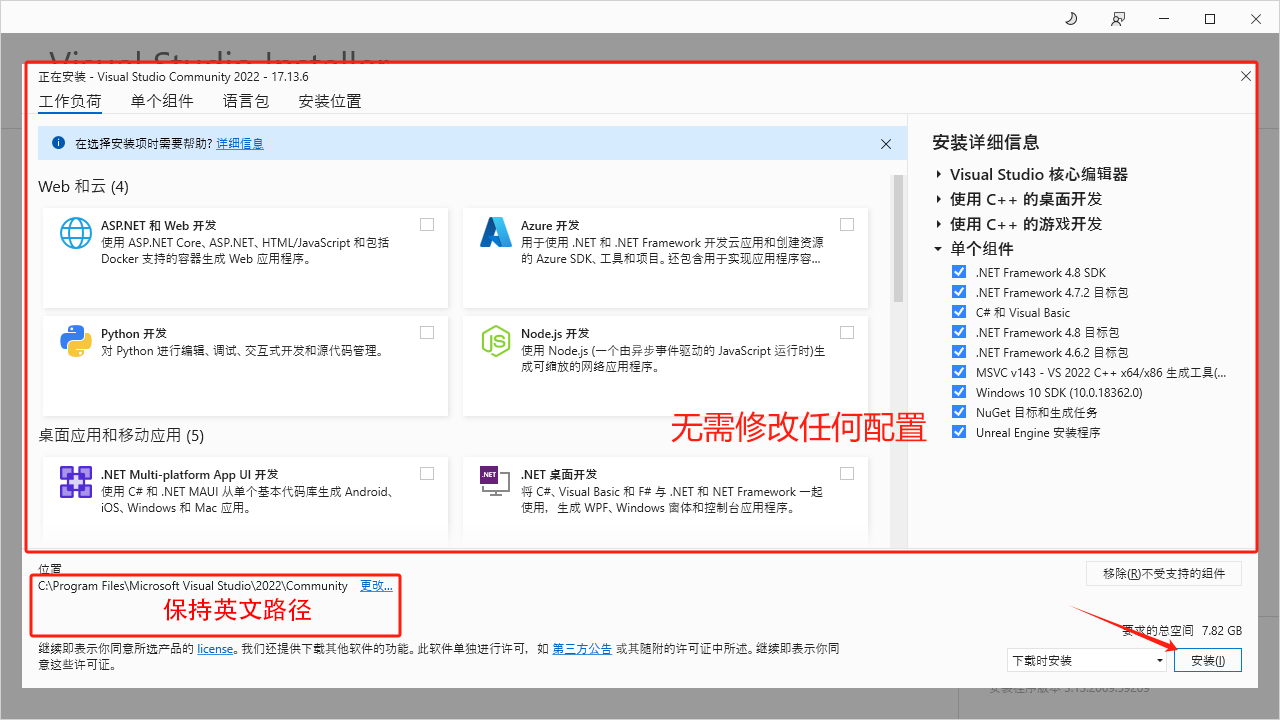The height and width of the screenshot is (720, 1280).
Task: Click the install path C:\Program Files text
Action: click(x=193, y=586)
